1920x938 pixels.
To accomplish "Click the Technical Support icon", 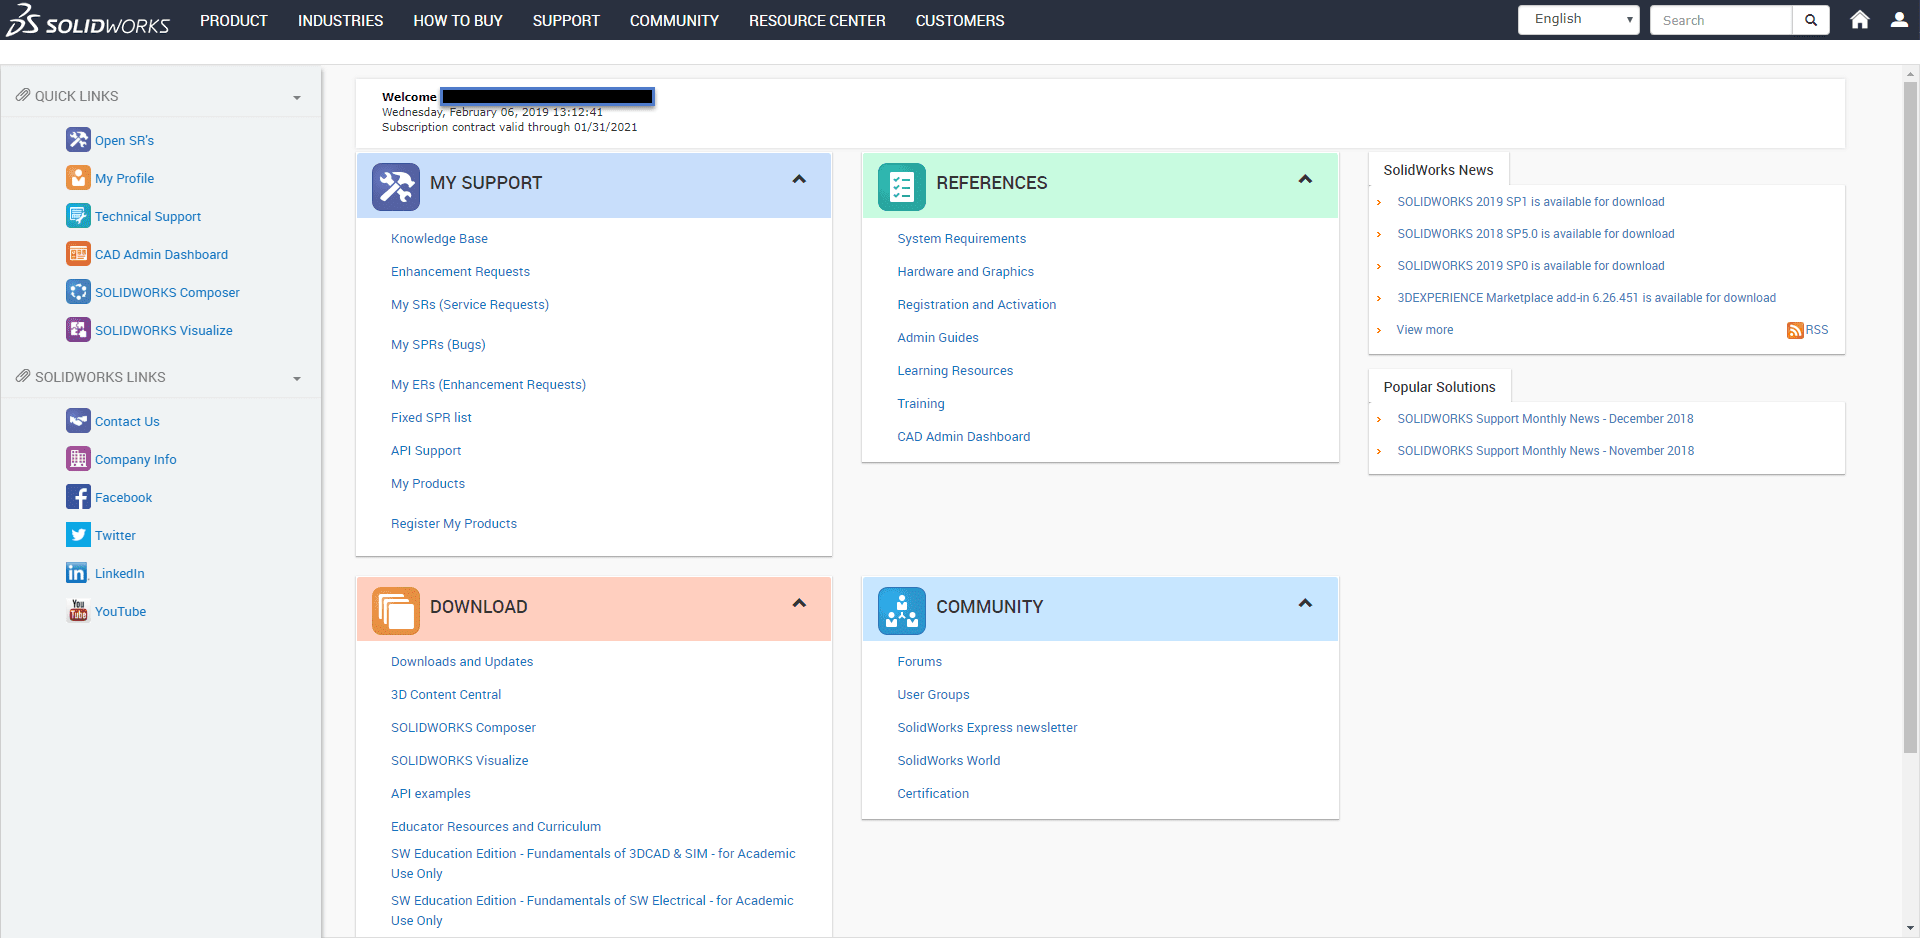I will 78,216.
